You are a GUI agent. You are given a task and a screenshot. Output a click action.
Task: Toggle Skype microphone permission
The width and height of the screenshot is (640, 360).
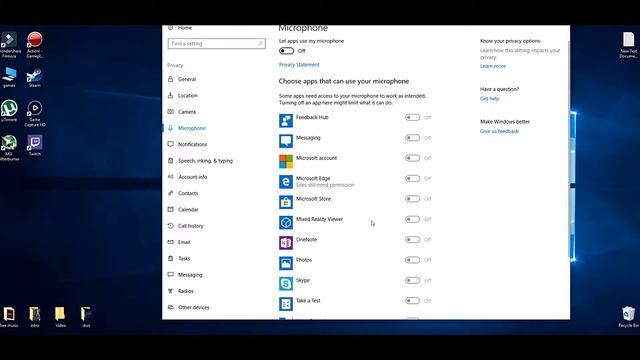tap(412, 281)
